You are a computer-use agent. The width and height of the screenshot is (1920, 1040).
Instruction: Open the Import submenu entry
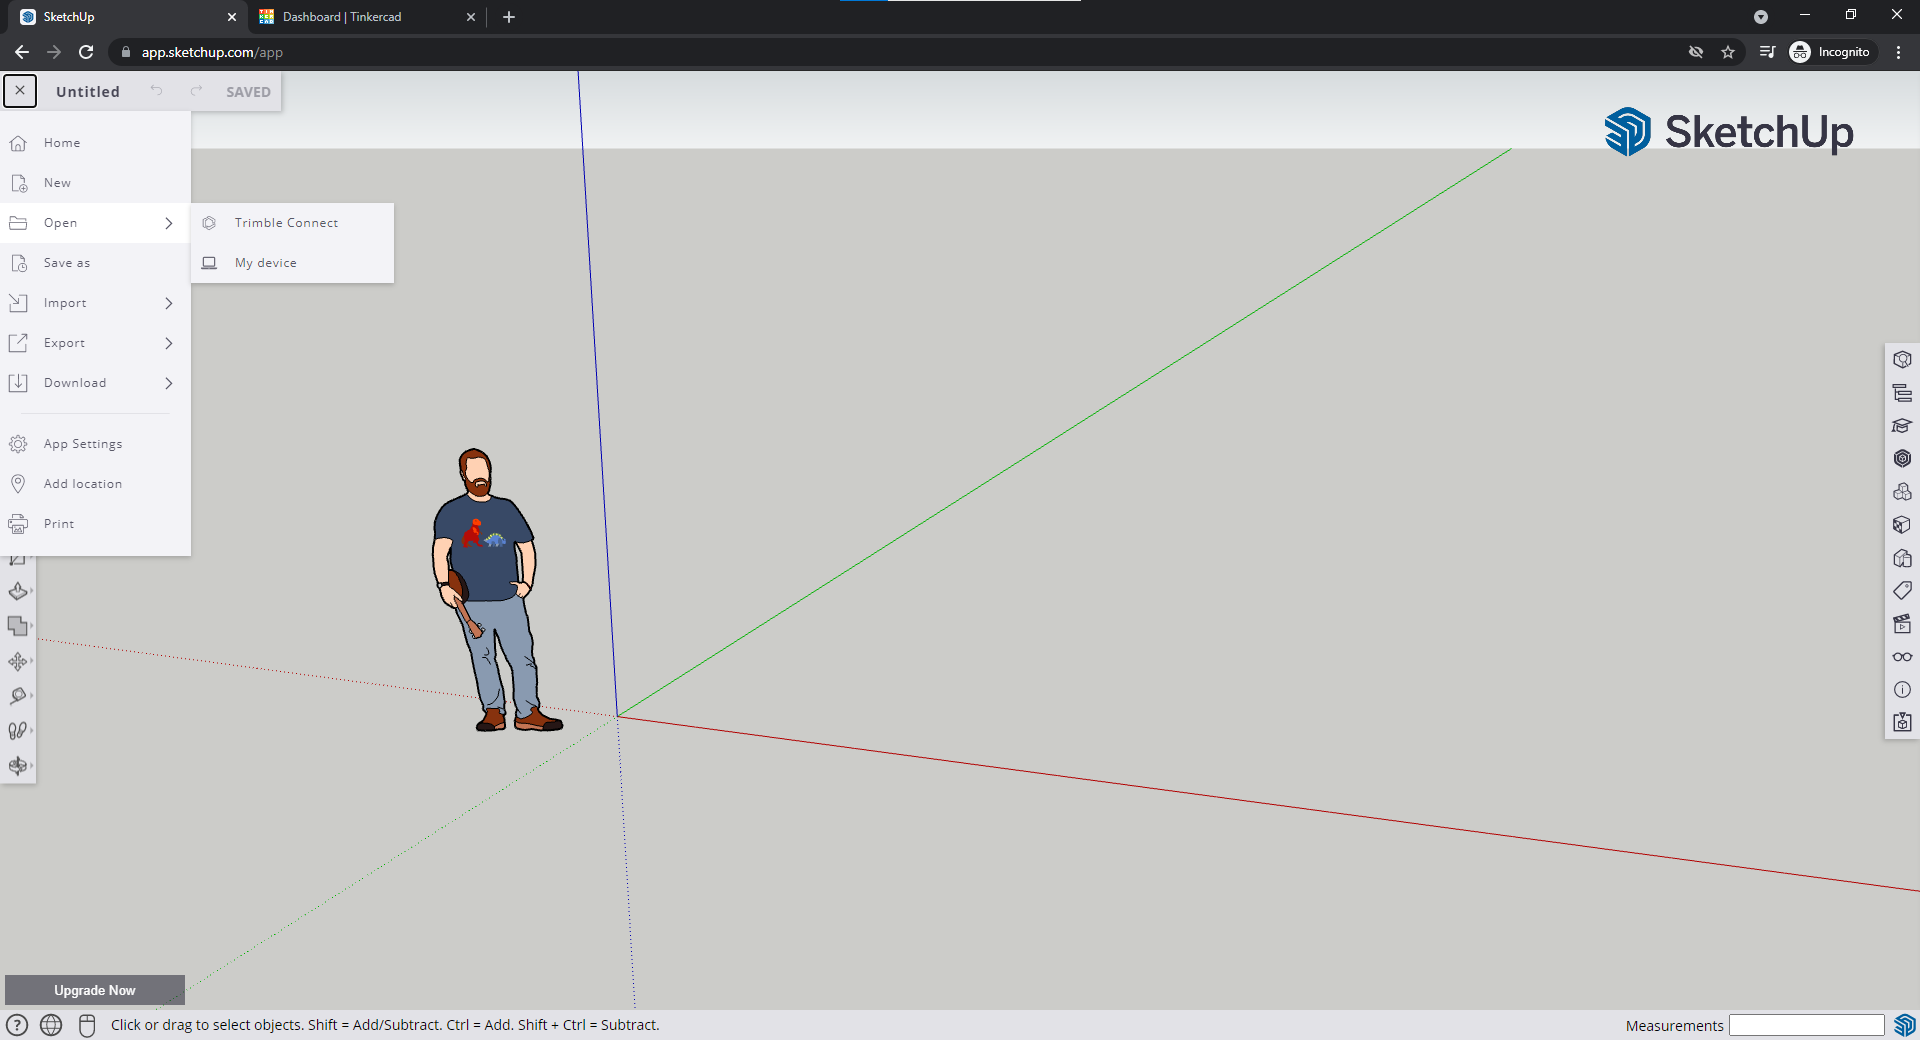[x=95, y=303]
